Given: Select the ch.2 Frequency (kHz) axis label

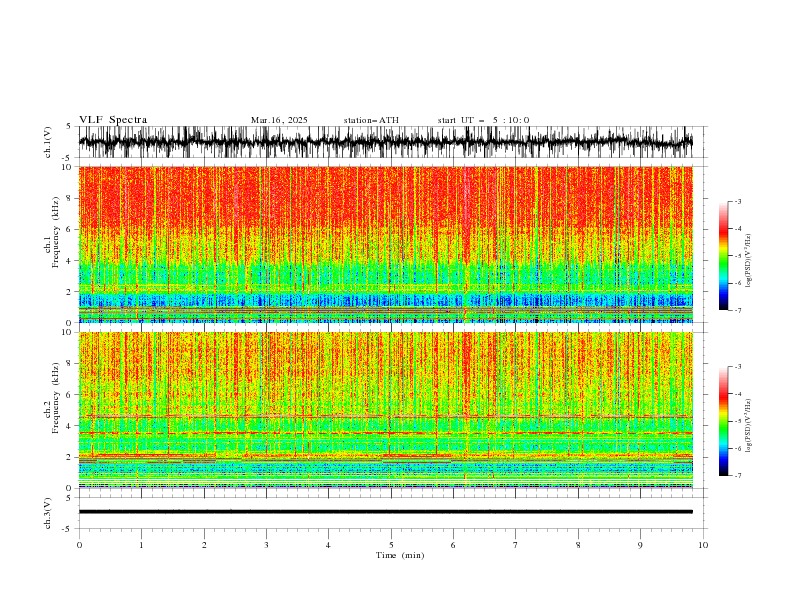Looking at the screenshot, I should (x=52, y=398).
